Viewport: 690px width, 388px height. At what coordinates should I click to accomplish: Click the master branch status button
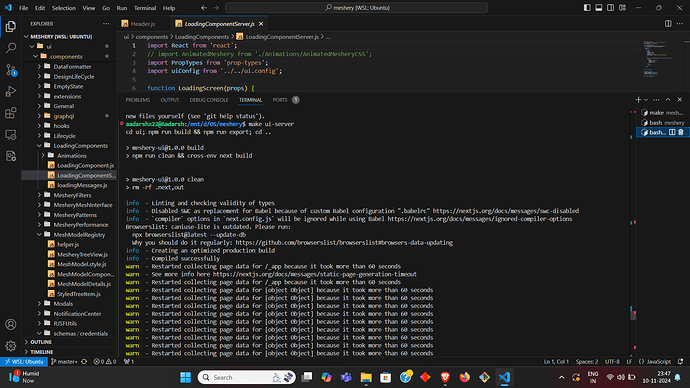64,362
